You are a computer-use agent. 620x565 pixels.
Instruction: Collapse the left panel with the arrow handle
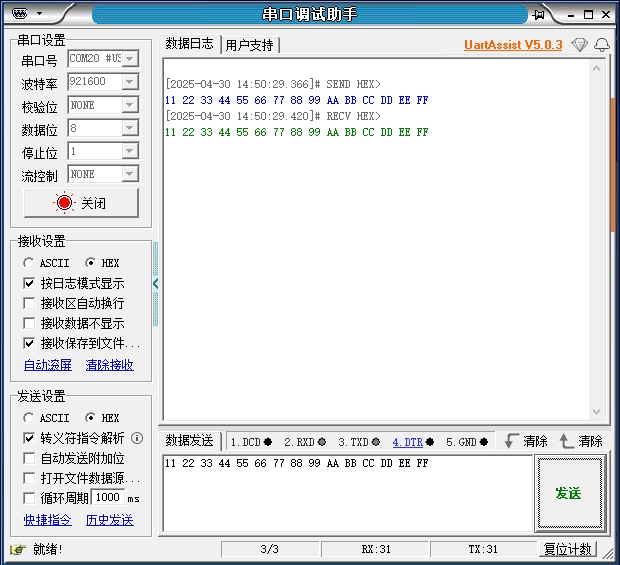pos(155,283)
